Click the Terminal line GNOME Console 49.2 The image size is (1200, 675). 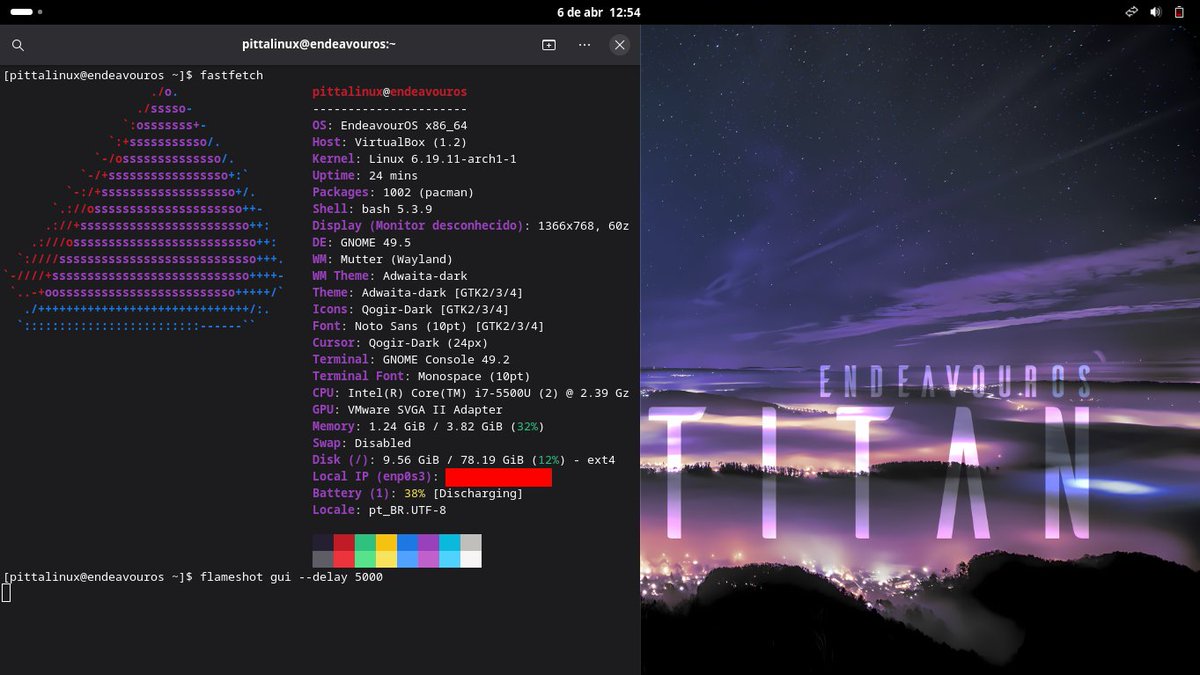point(411,359)
